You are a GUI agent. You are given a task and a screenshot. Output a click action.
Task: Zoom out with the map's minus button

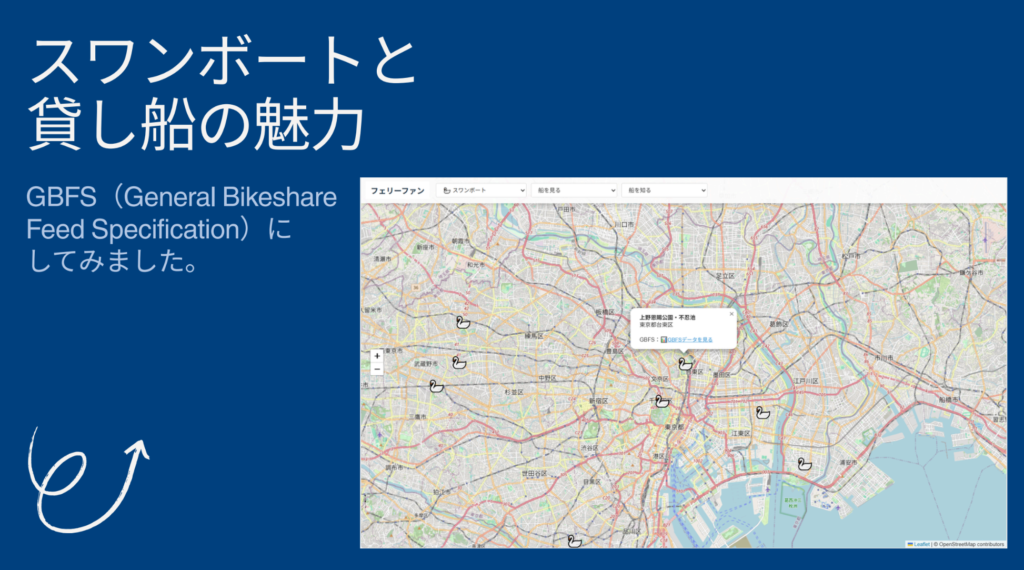[377, 369]
